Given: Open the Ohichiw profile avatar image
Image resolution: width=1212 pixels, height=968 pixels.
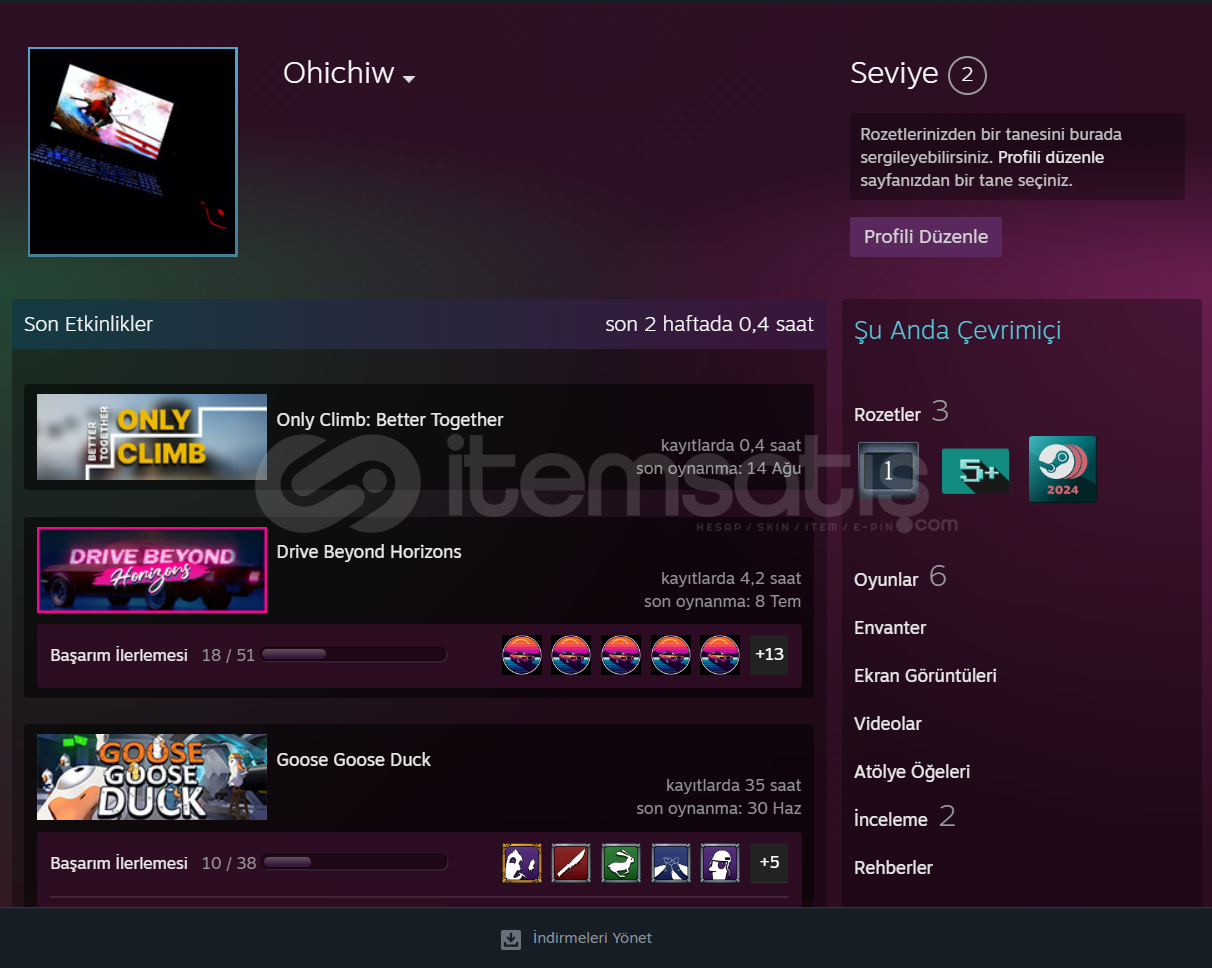Looking at the screenshot, I should point(133,152).
